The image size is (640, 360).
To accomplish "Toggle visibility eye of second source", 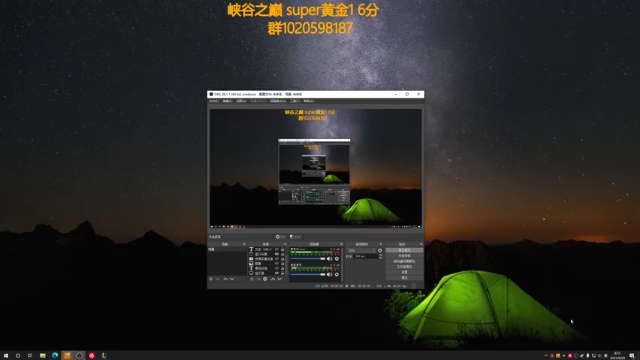I will coord(277,254).
